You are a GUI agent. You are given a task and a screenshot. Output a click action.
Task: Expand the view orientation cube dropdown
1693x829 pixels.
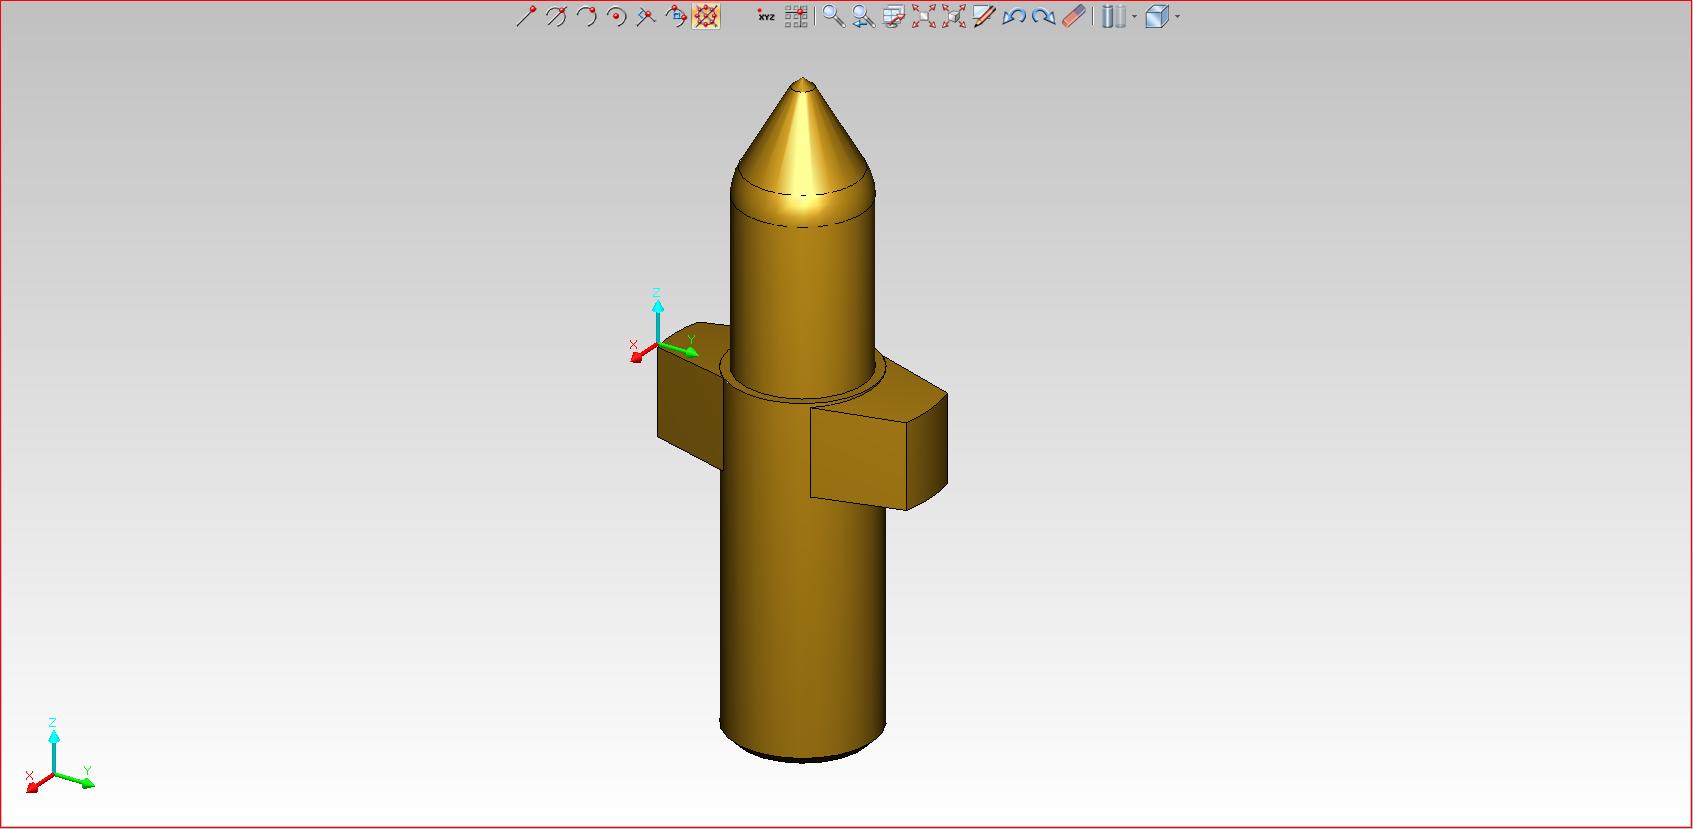tap(1178, 17)
